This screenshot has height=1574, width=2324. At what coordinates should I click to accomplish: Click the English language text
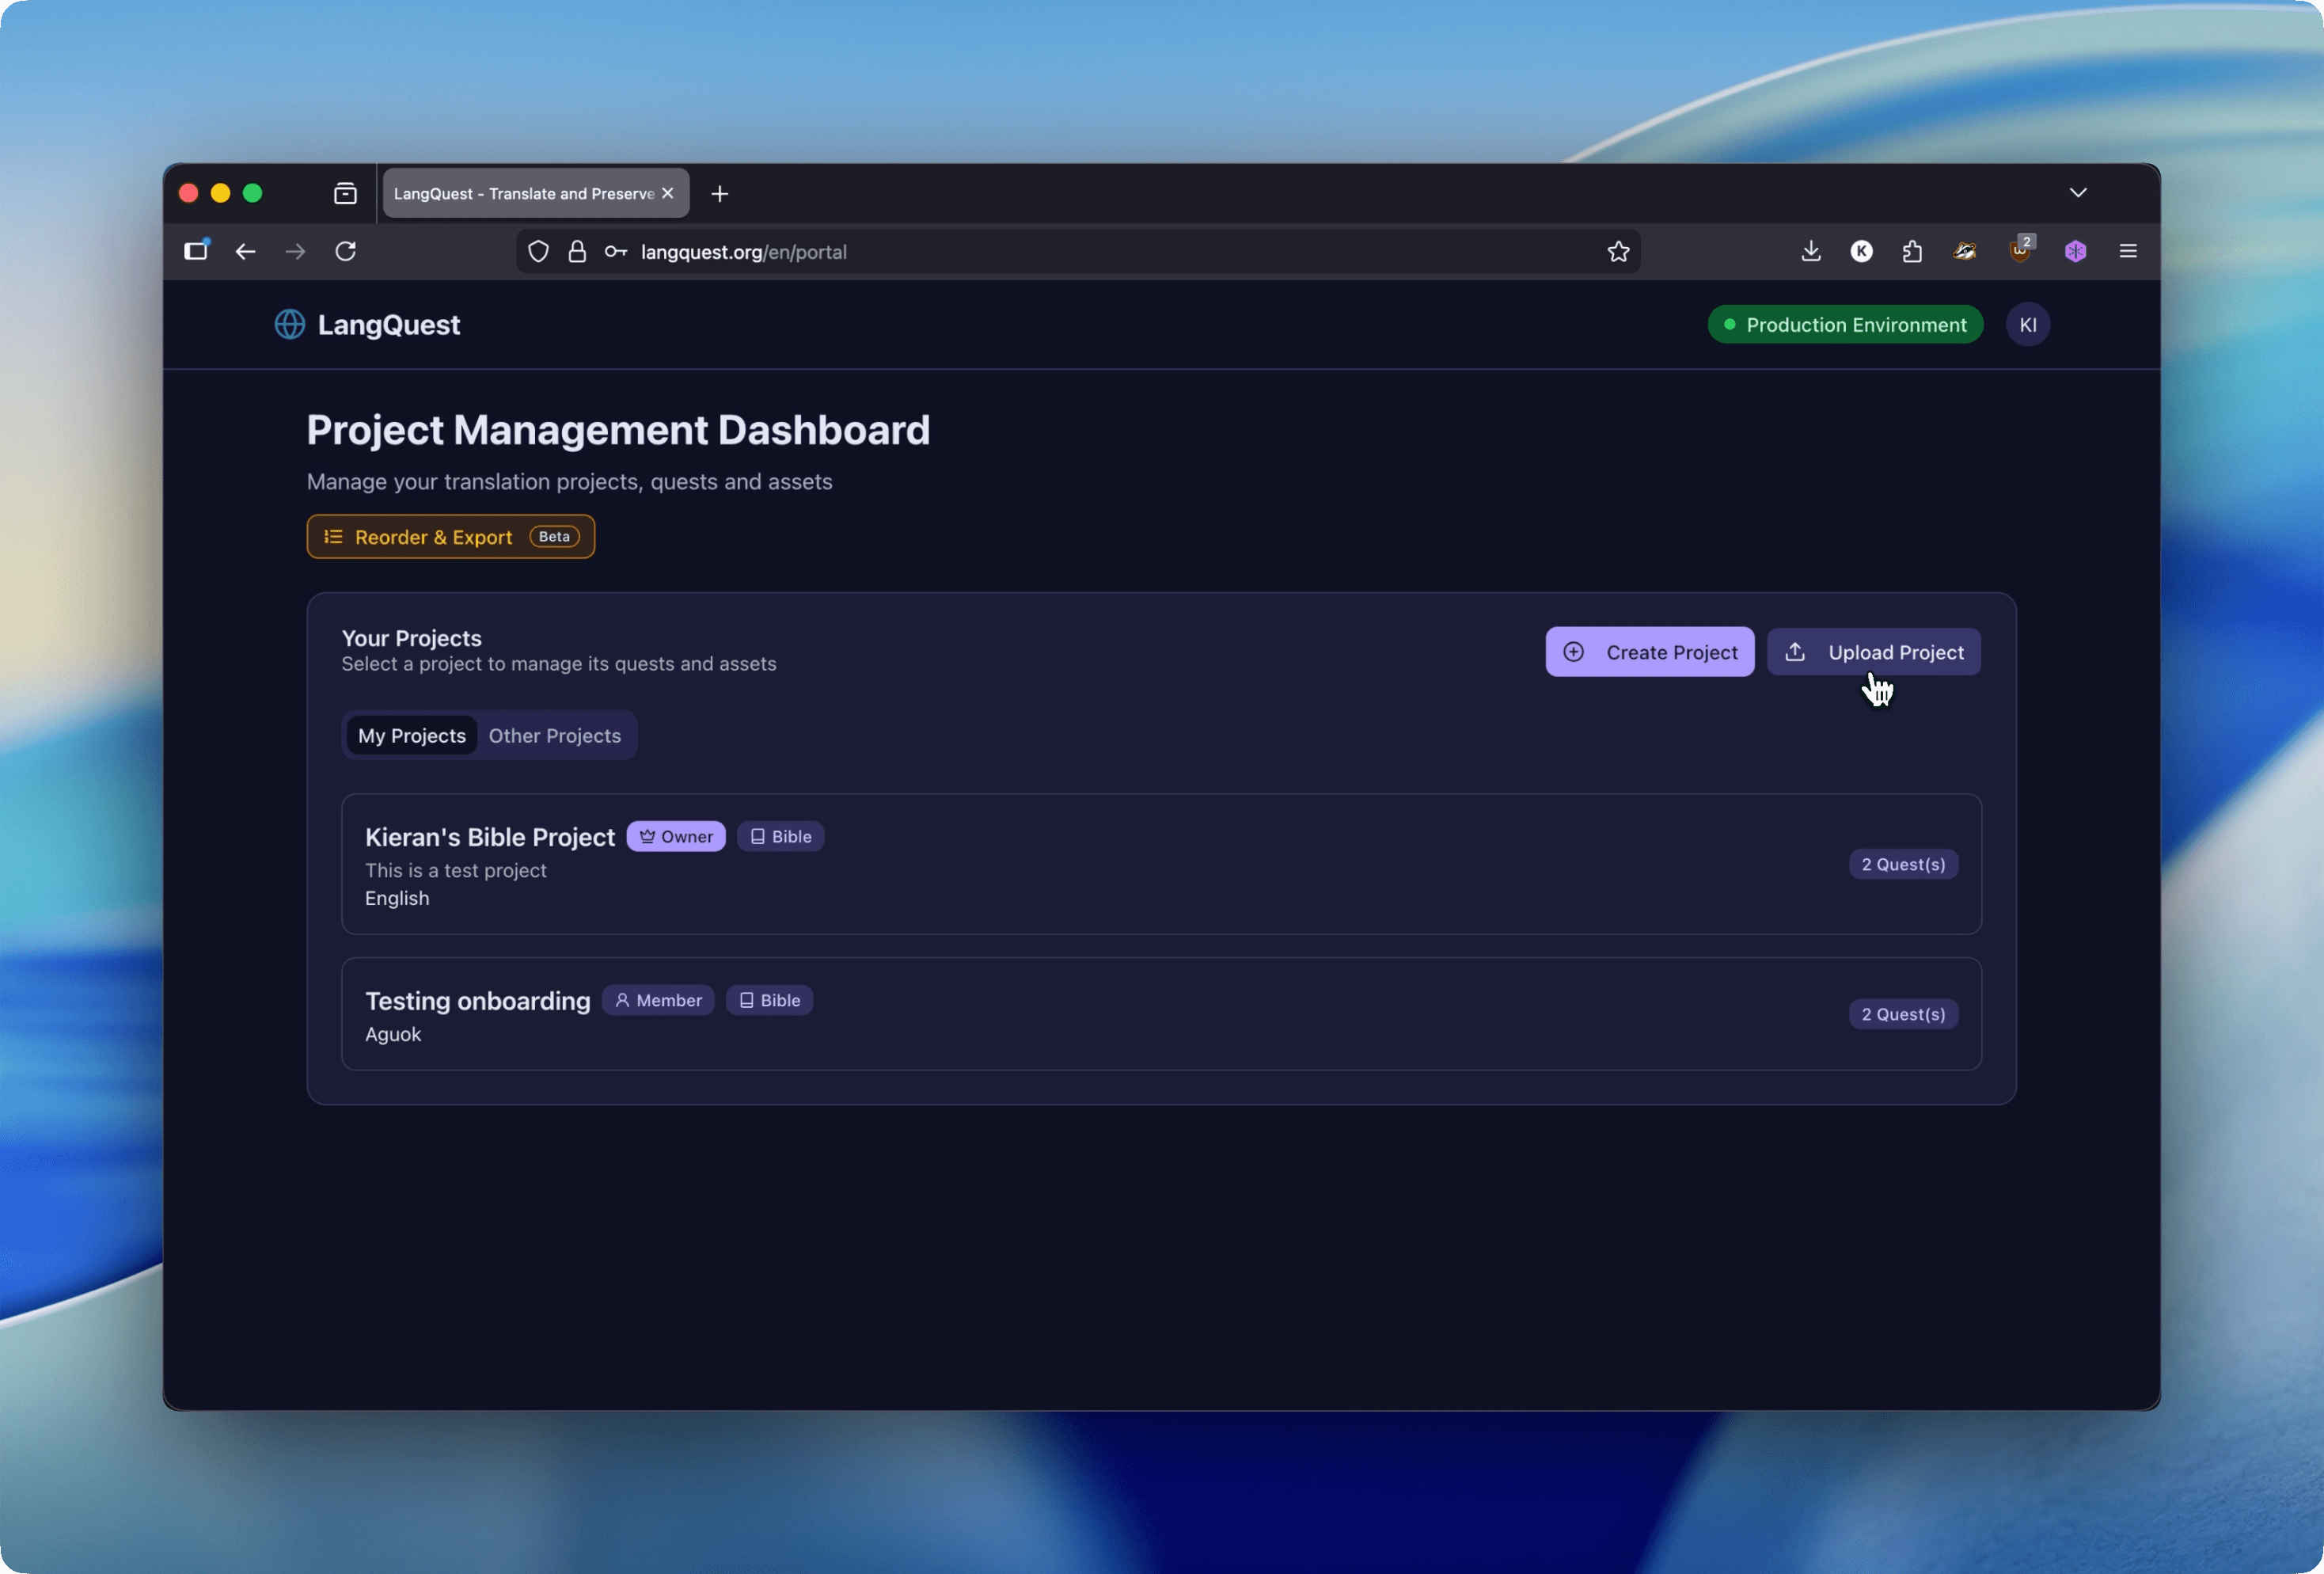(397, 899)
